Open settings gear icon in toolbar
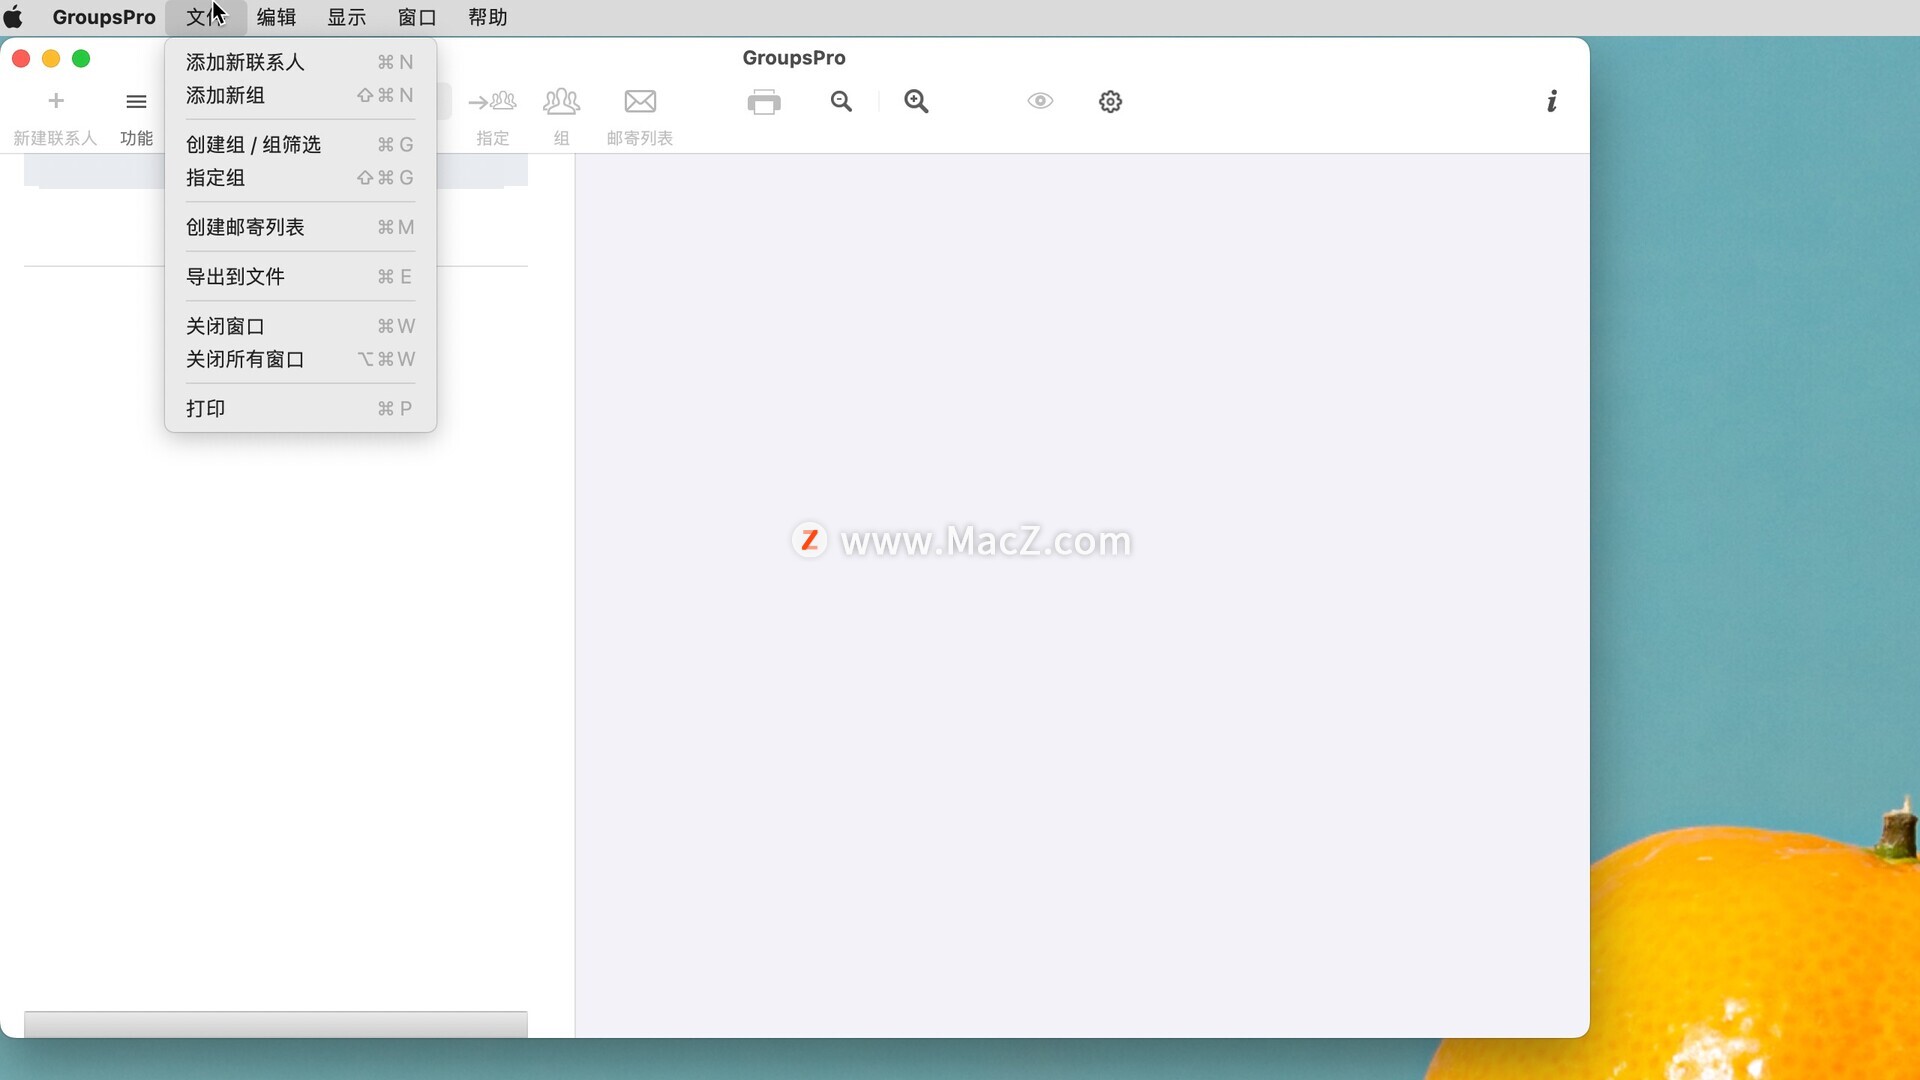 (x=1110, y=101)
